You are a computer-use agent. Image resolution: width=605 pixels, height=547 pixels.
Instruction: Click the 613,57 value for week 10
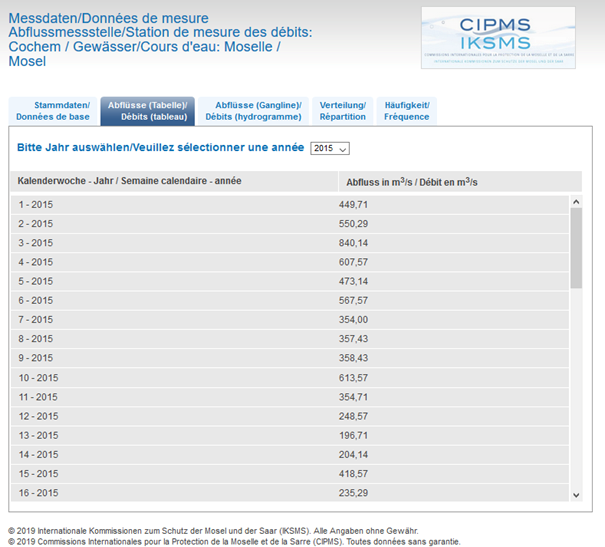tap(354, 378)
